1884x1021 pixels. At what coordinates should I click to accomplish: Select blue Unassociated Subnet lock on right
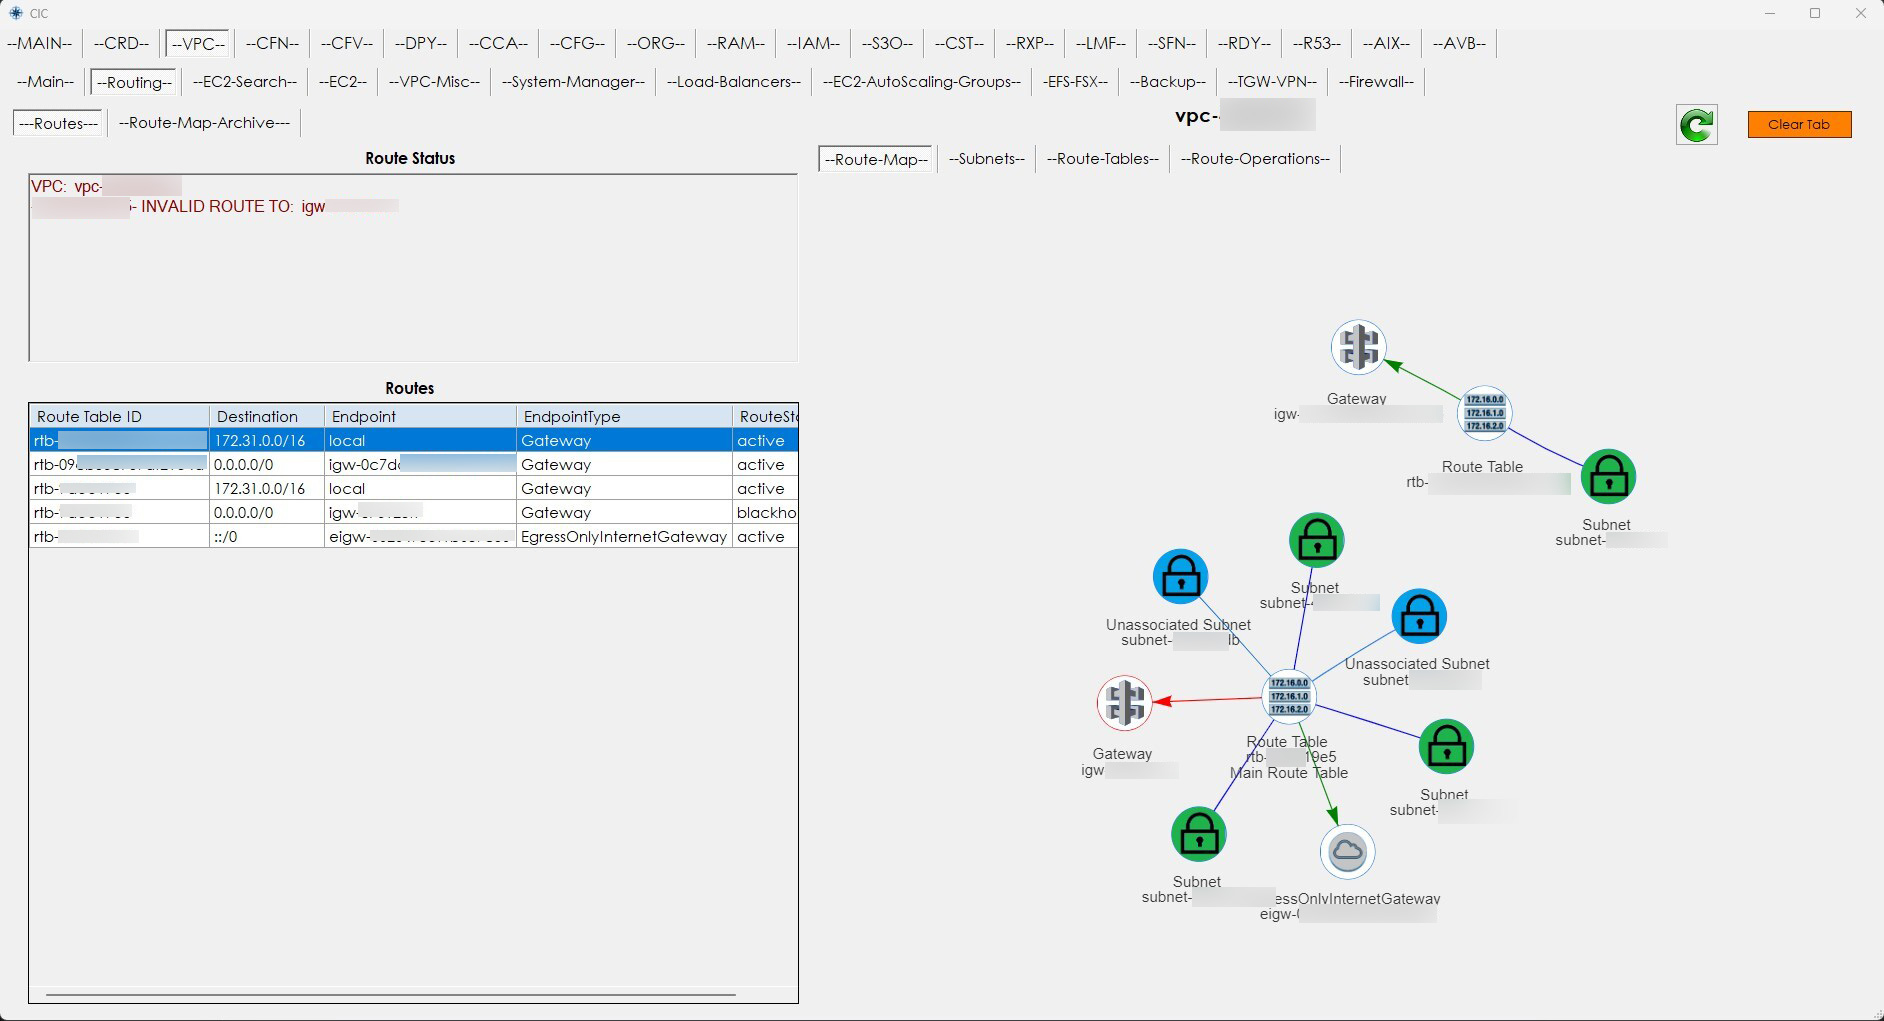(x=1419, y=617)
